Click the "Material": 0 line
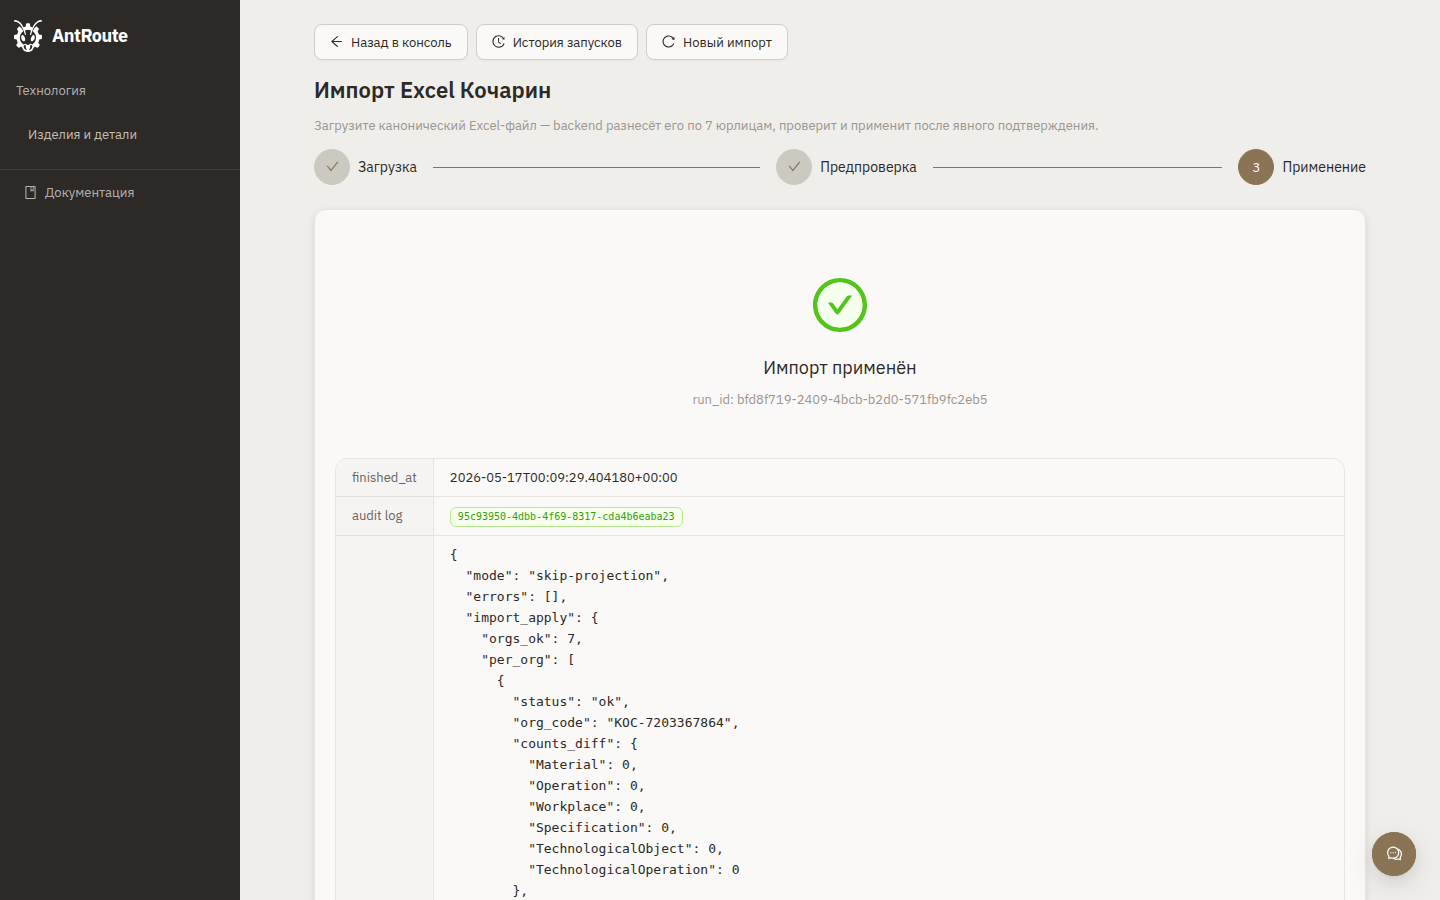Viewport: 1440px width, 900px height. [583, 765]
